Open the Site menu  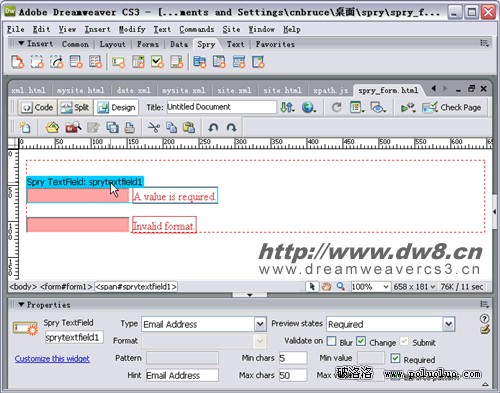tap(231, 29)
